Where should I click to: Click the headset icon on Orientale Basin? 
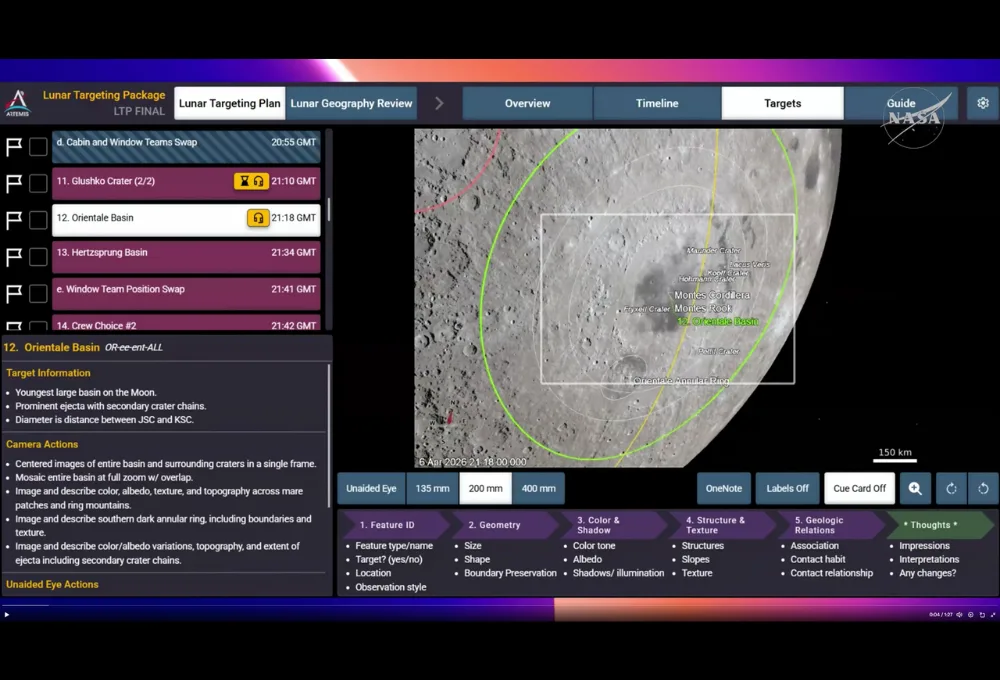point(258,218)
